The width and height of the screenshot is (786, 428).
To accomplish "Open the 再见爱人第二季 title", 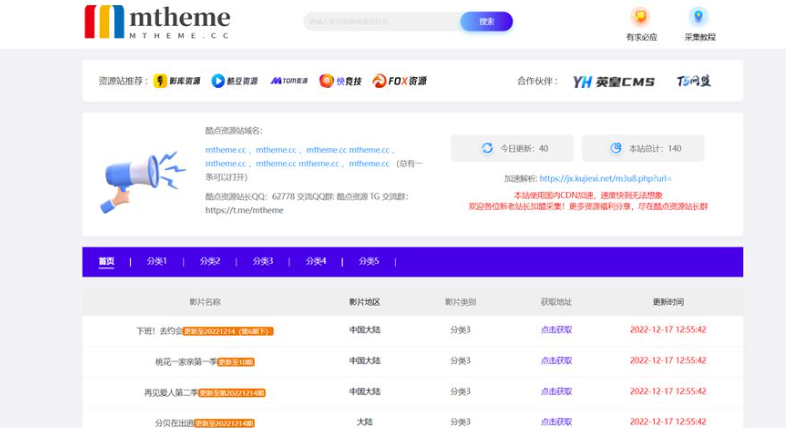I will click(171, 393).
